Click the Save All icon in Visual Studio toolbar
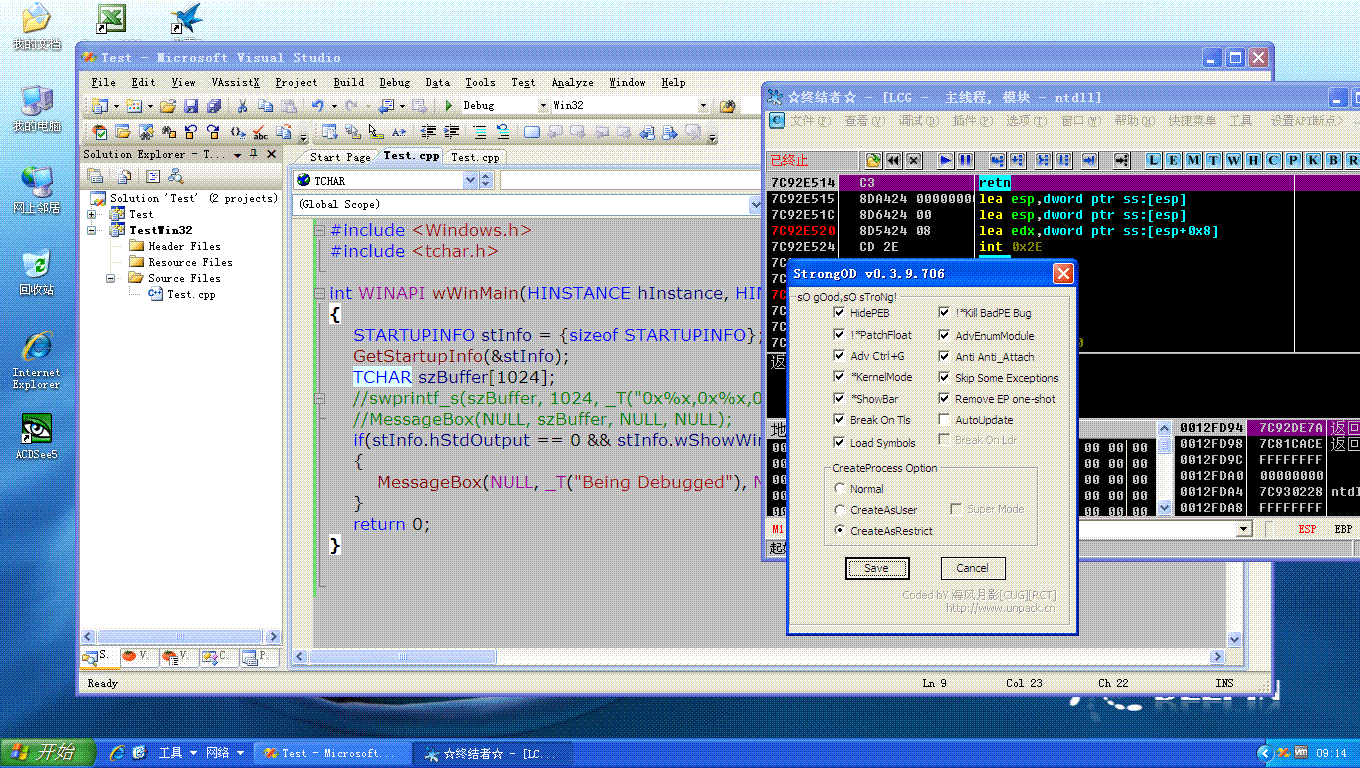The image size is (1360, 768). pyautogui.click(x=213, y=105)
